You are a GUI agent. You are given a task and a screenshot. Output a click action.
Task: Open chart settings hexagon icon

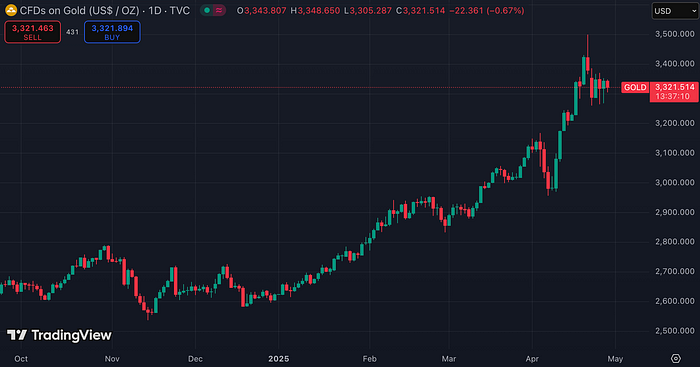[x=676, y=358]
